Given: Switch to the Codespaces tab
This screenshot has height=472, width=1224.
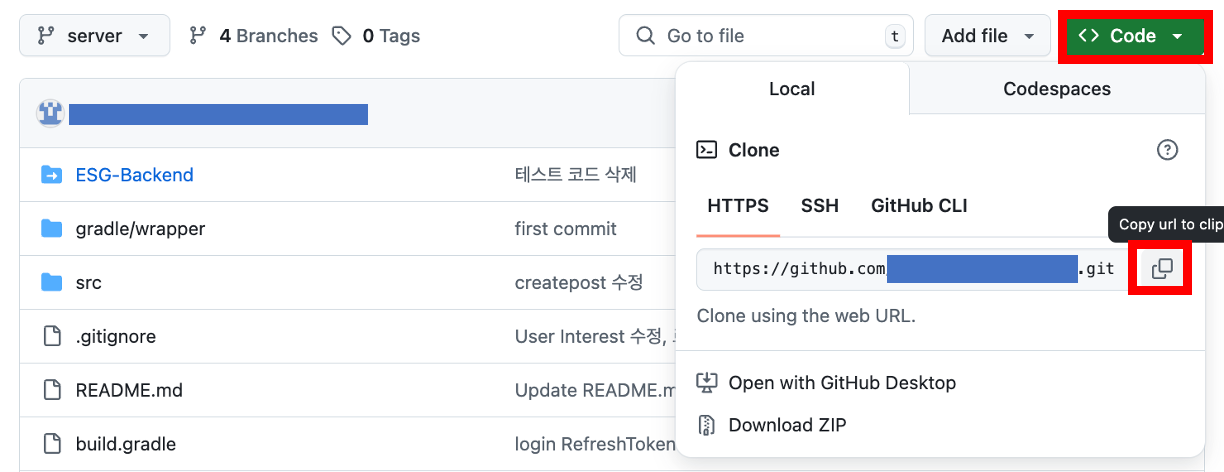Looking at the screenshot, I should click(x=1057, y=89).
